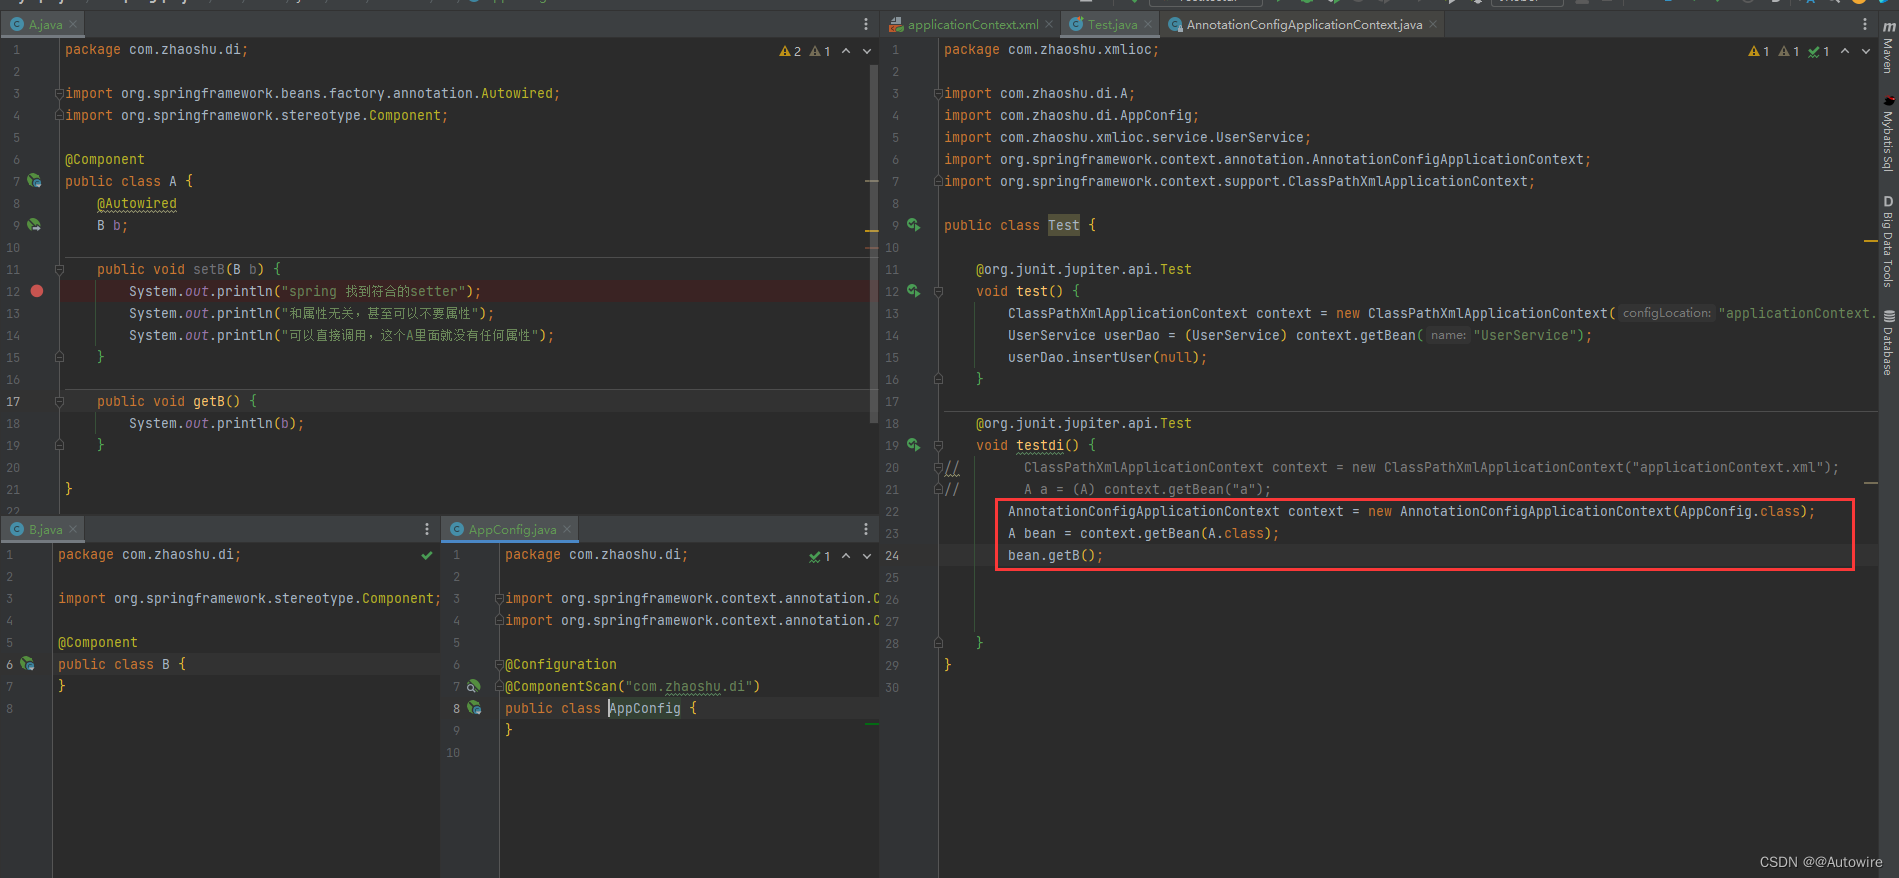The width and height of the screenshot is (1899, 878).
Task: Click autowired dependency gutter icon for B b
Action: [x=34, y=225]
